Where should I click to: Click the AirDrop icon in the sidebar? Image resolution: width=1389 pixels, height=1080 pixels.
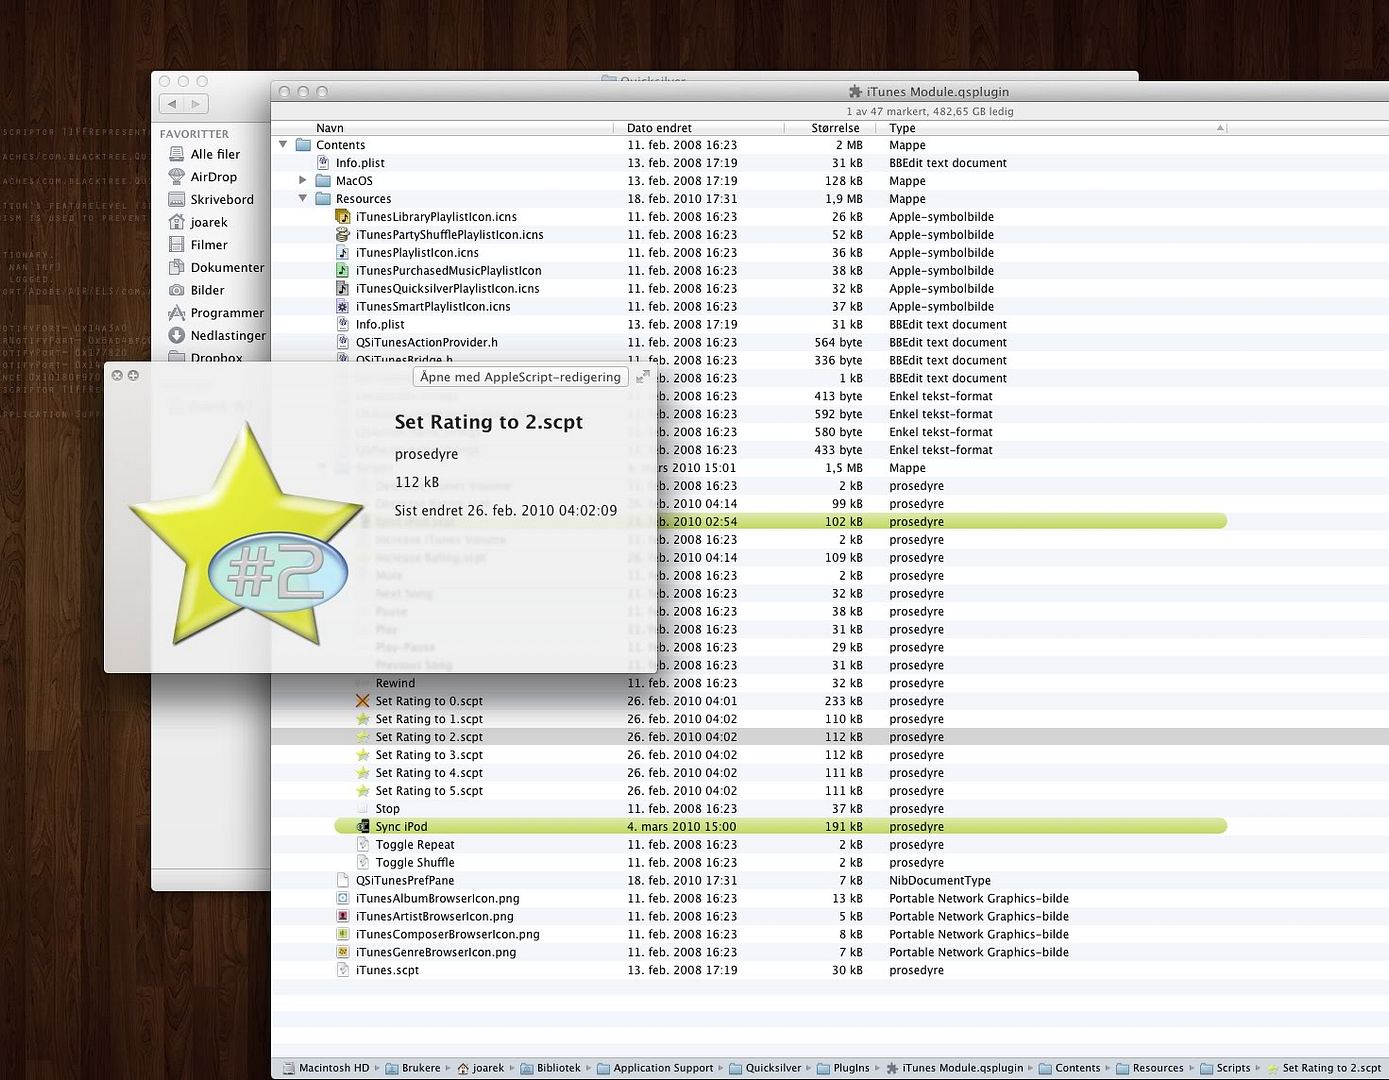tap(177, 177)
